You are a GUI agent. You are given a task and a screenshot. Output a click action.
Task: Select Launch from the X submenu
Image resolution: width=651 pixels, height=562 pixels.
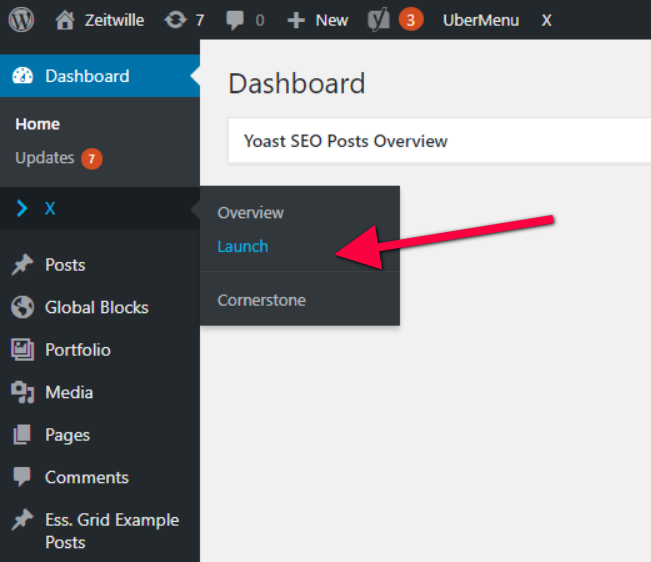click(x=243, y=246)
